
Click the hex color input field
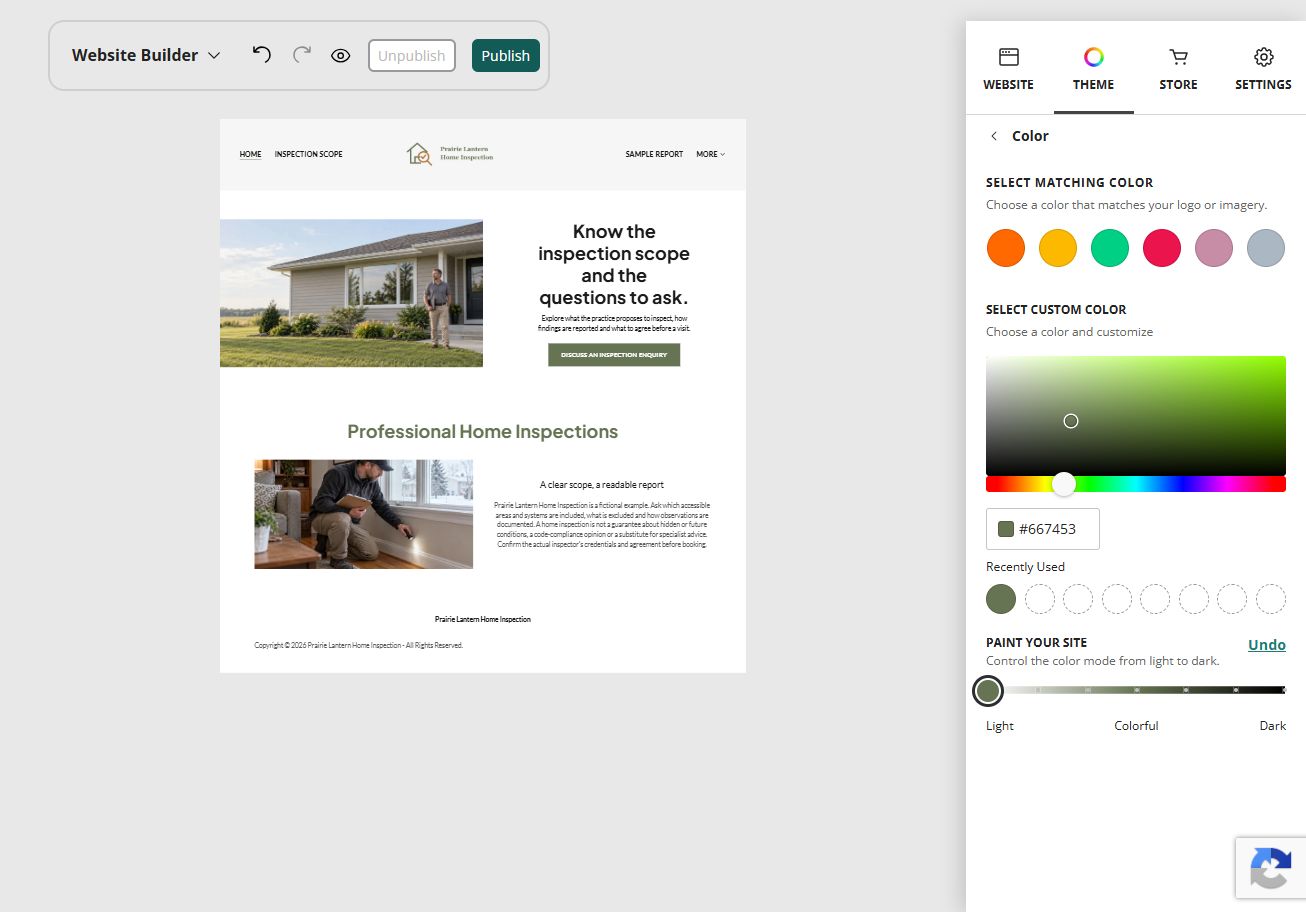[1043, 529]
